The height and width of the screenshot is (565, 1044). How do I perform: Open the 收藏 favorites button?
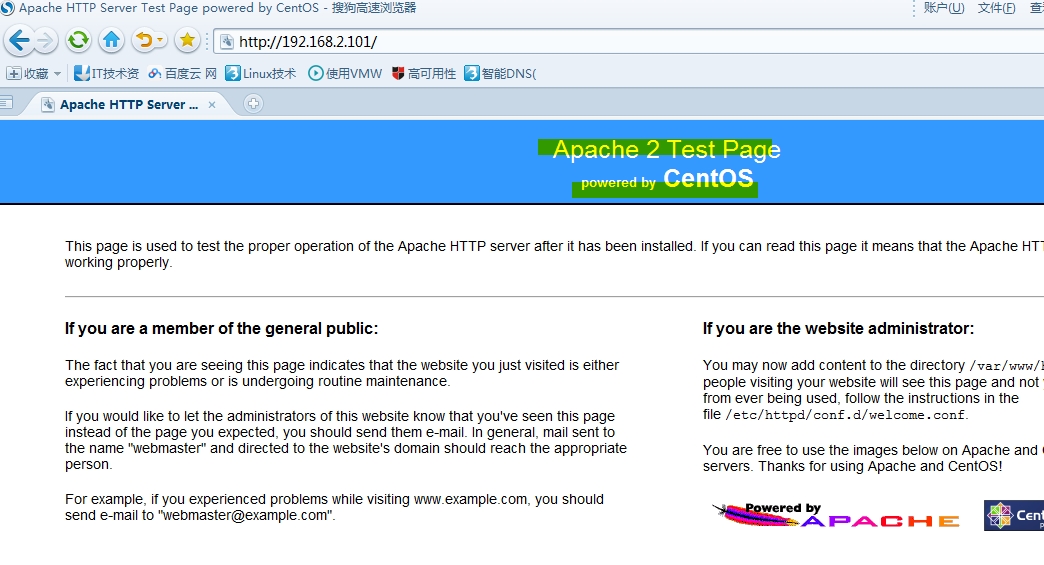(28, 74)
